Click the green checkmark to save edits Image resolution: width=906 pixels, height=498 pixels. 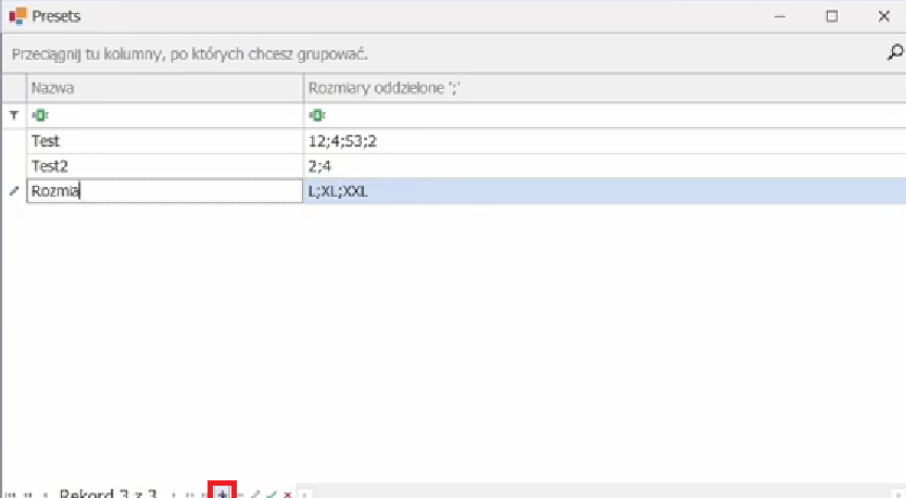[271, 494]
